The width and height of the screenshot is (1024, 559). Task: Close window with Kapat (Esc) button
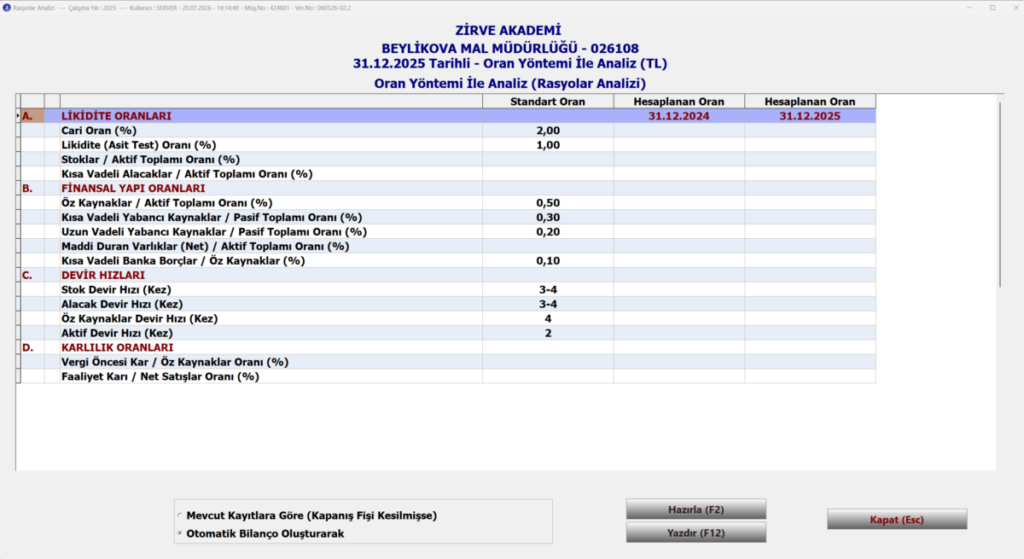897,520
